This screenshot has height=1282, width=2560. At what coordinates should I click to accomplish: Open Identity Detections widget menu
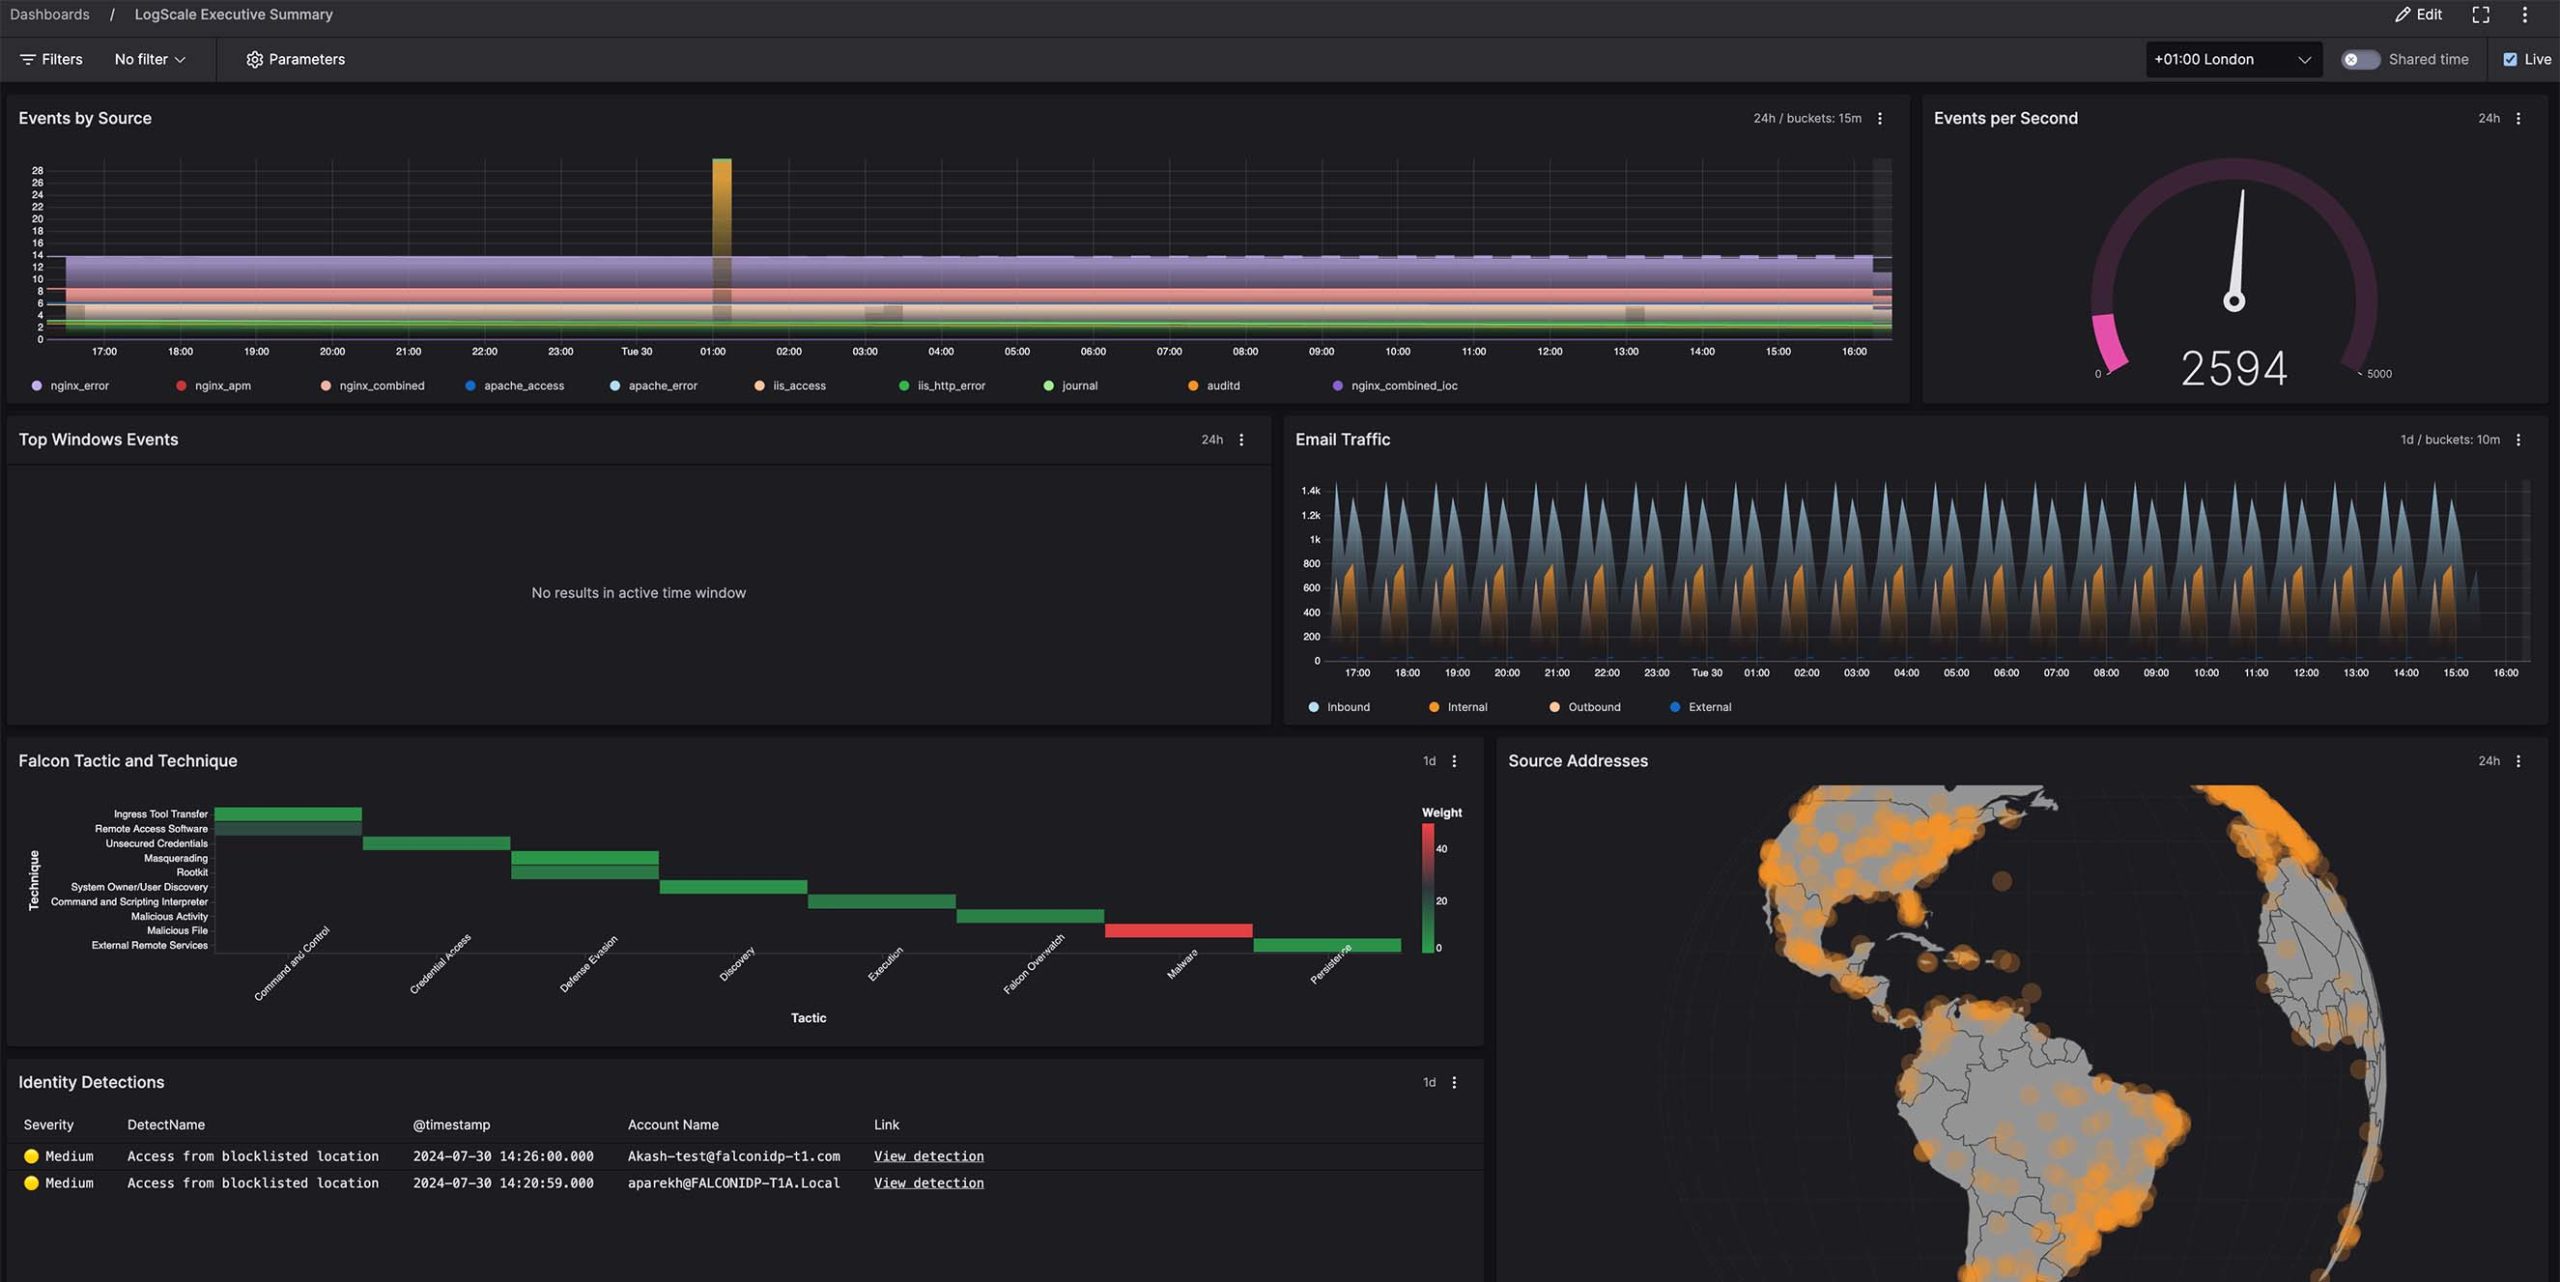[x=1454, y=1082]
